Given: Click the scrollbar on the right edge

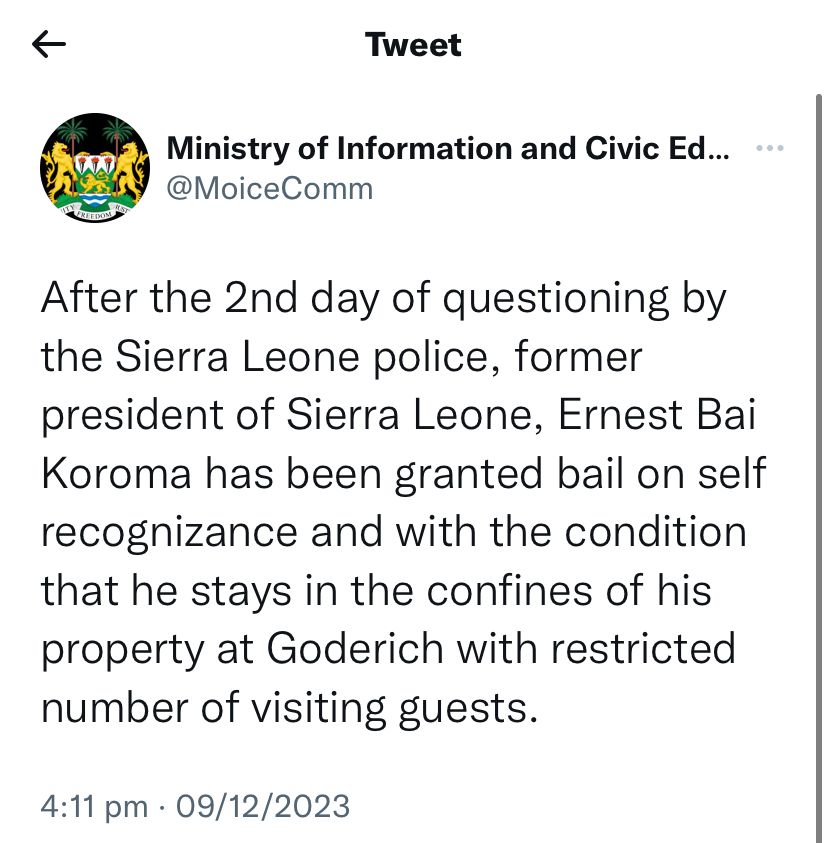Looking at the screenshot, I should [819, 300].
